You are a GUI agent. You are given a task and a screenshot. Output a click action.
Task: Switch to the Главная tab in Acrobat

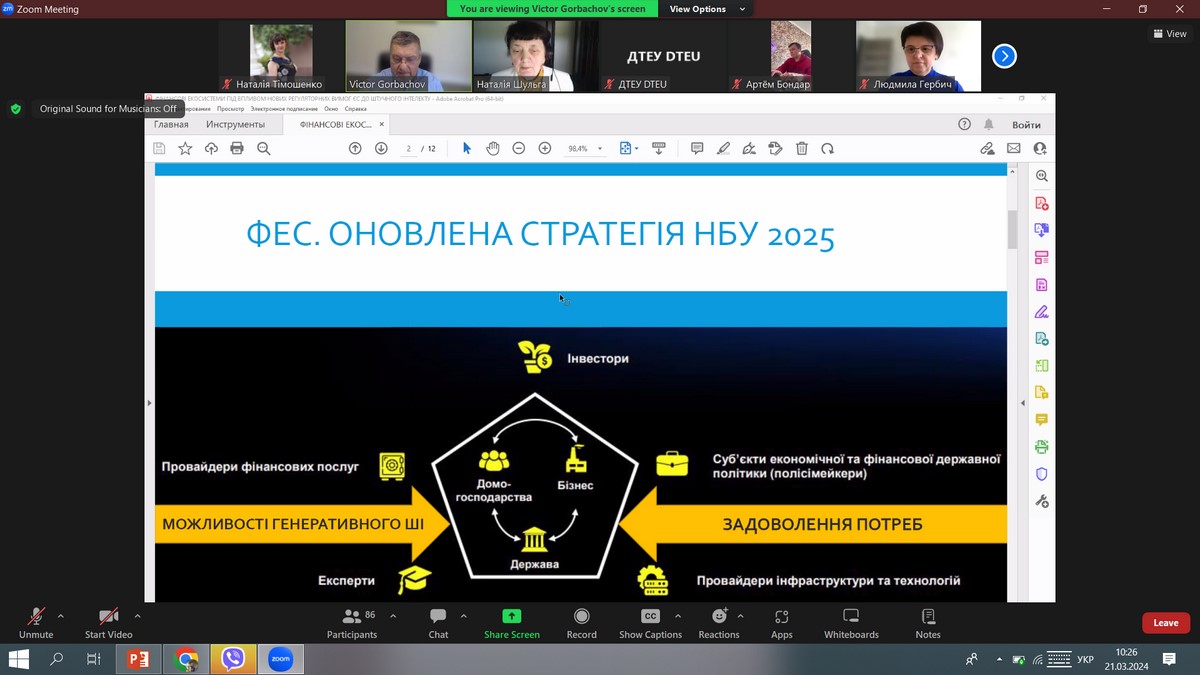[x=171, y=125]
